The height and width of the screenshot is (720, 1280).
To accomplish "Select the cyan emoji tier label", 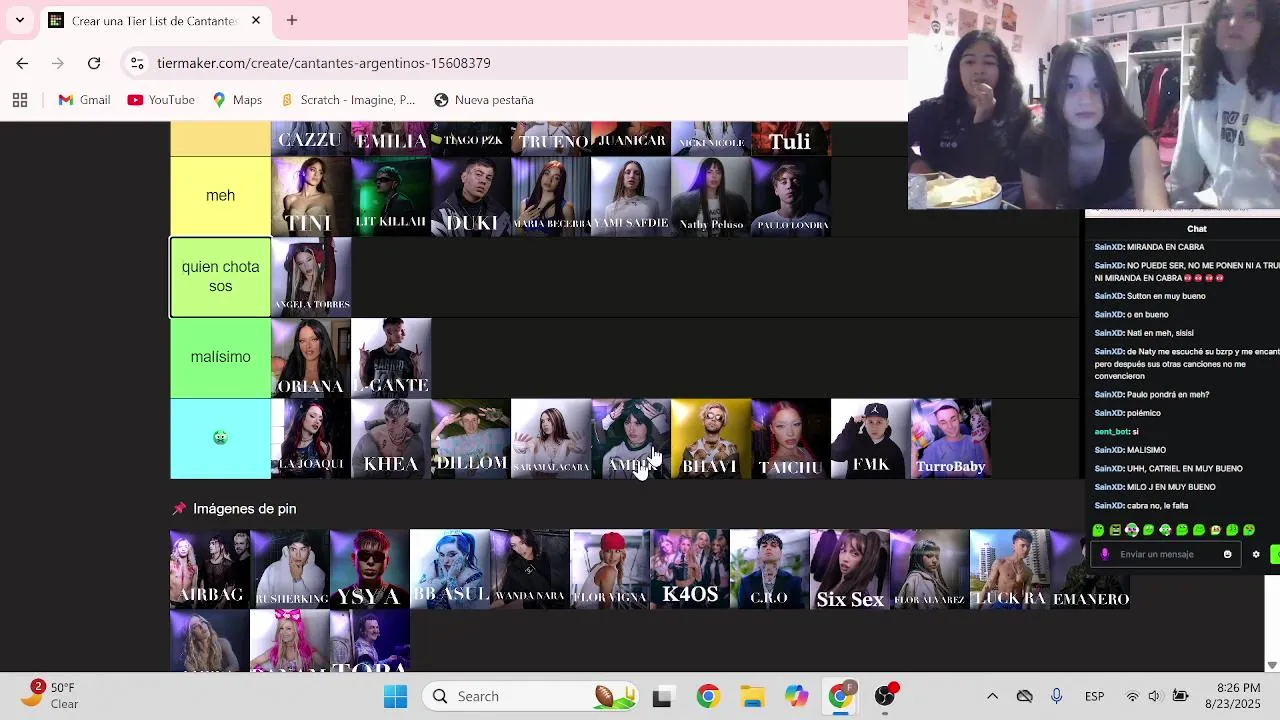I will (220, 438).
